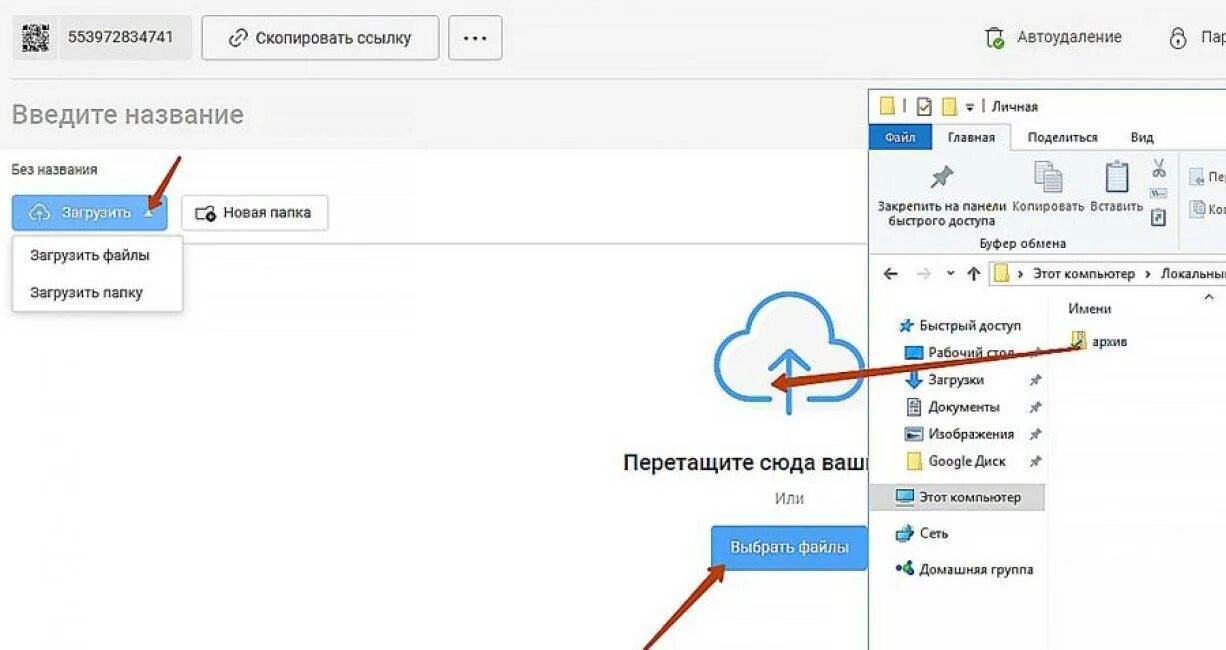Click the properties checkmark icon in Explorer title bar
Screen dimensions: 1226x650
coord(924,106)
